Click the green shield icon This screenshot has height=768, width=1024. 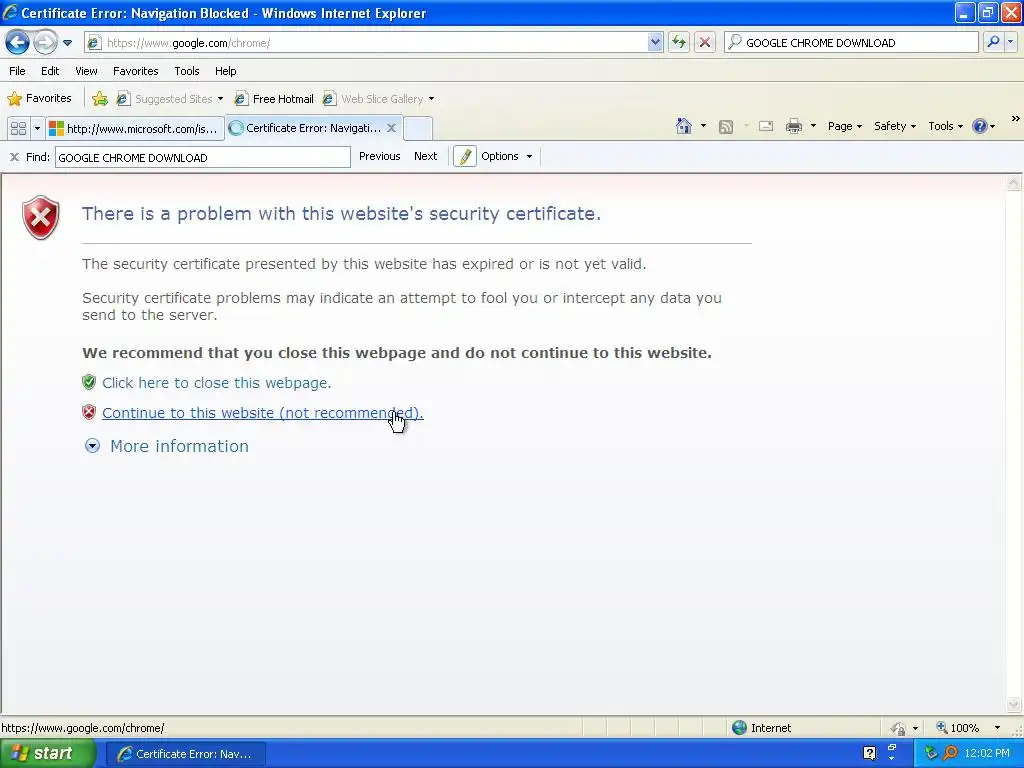tap(89, 382)
